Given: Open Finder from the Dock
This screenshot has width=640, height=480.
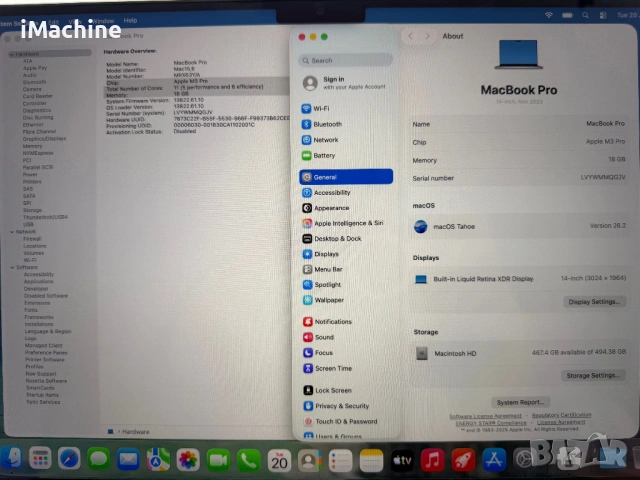Looking at the screenshot, I should (11, 457).
